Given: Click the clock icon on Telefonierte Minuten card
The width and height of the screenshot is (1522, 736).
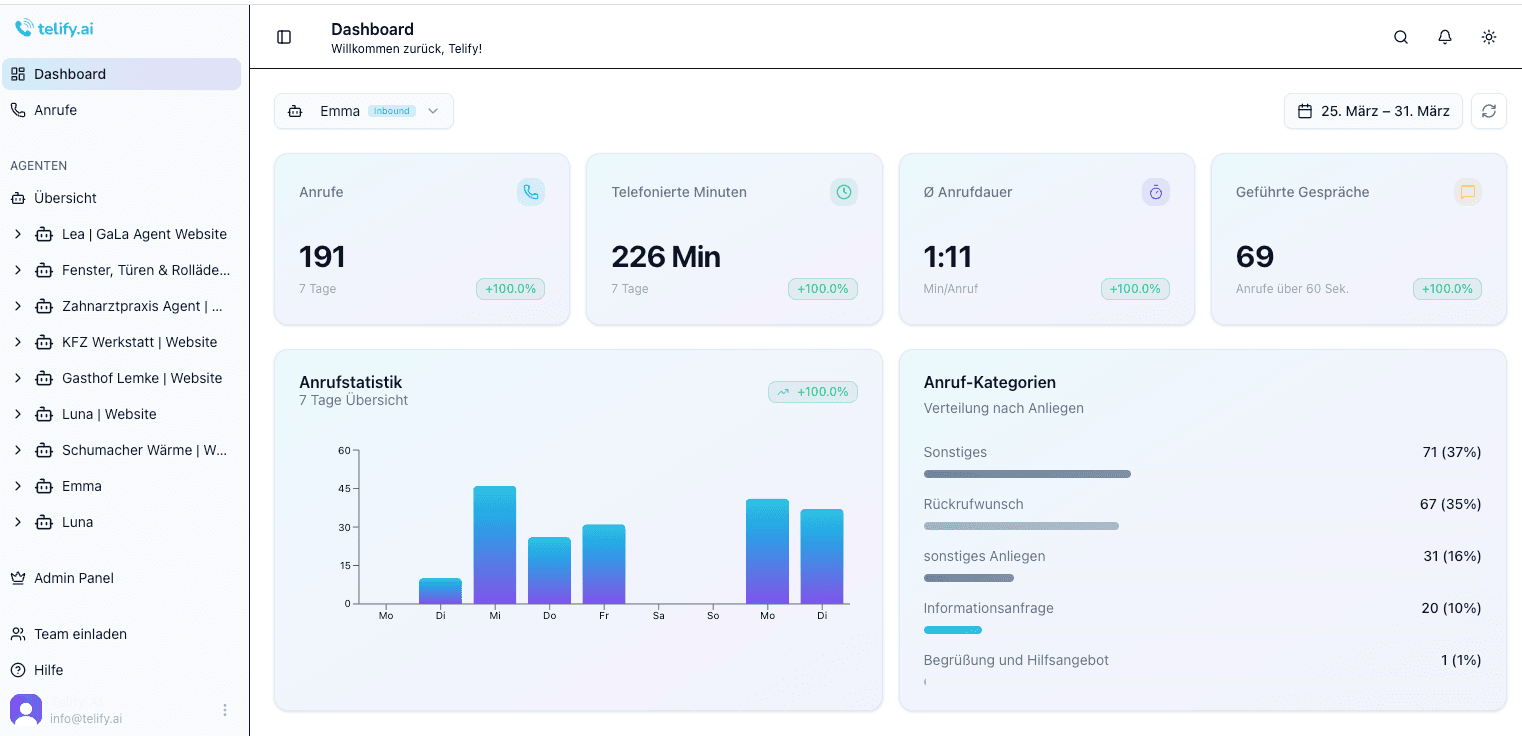Looking at the screenshot, I should tap(843, 191).
